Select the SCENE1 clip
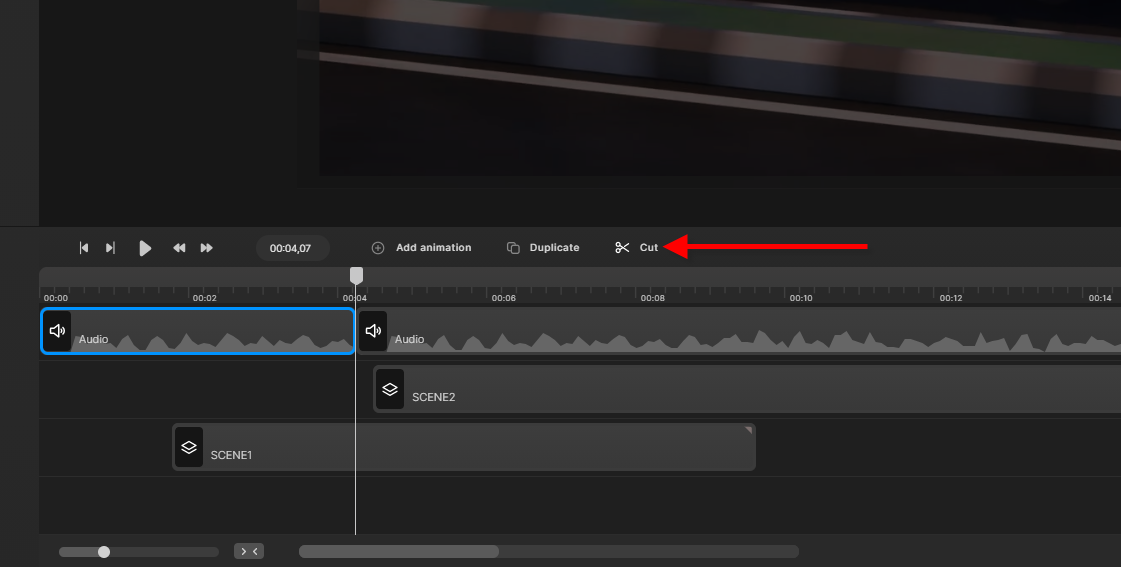 [x=464, y=447]
